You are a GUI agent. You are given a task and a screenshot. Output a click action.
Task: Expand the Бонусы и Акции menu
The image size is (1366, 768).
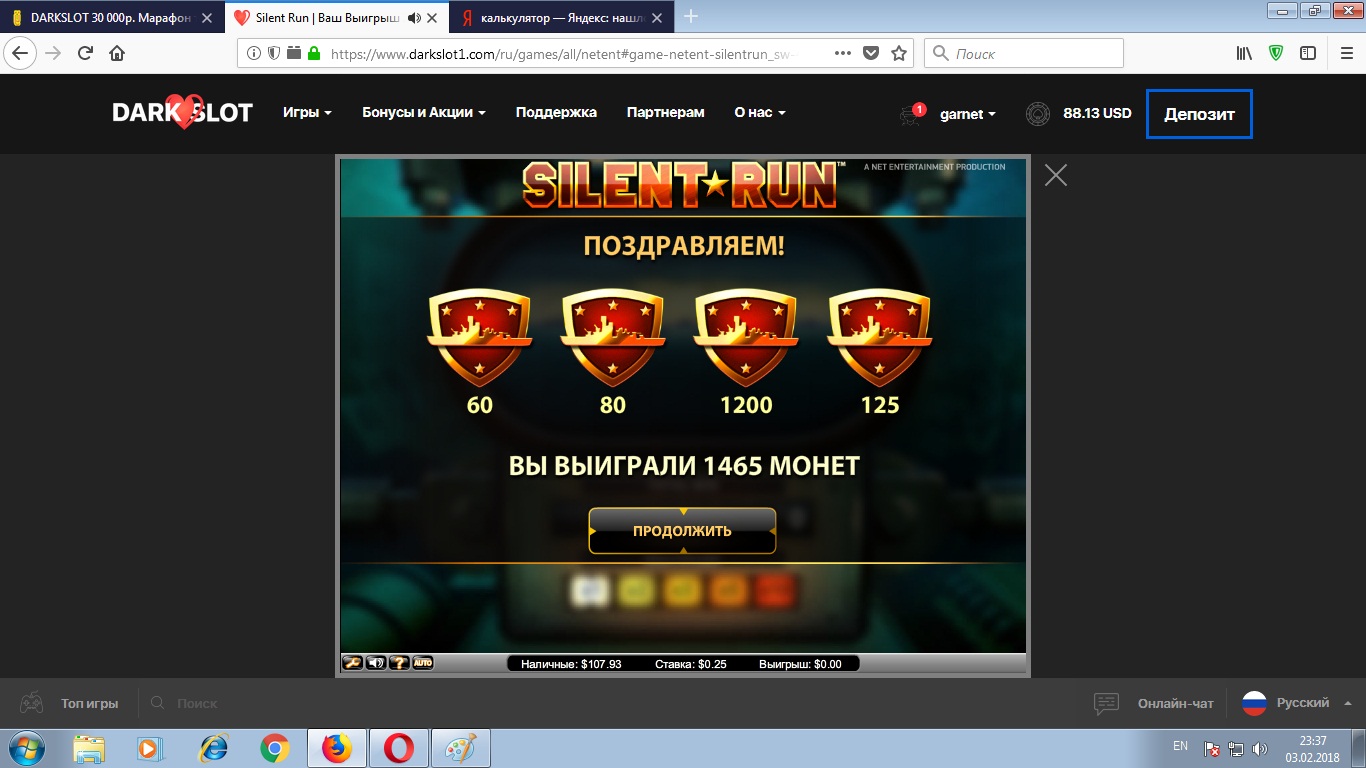pos(424,113)
